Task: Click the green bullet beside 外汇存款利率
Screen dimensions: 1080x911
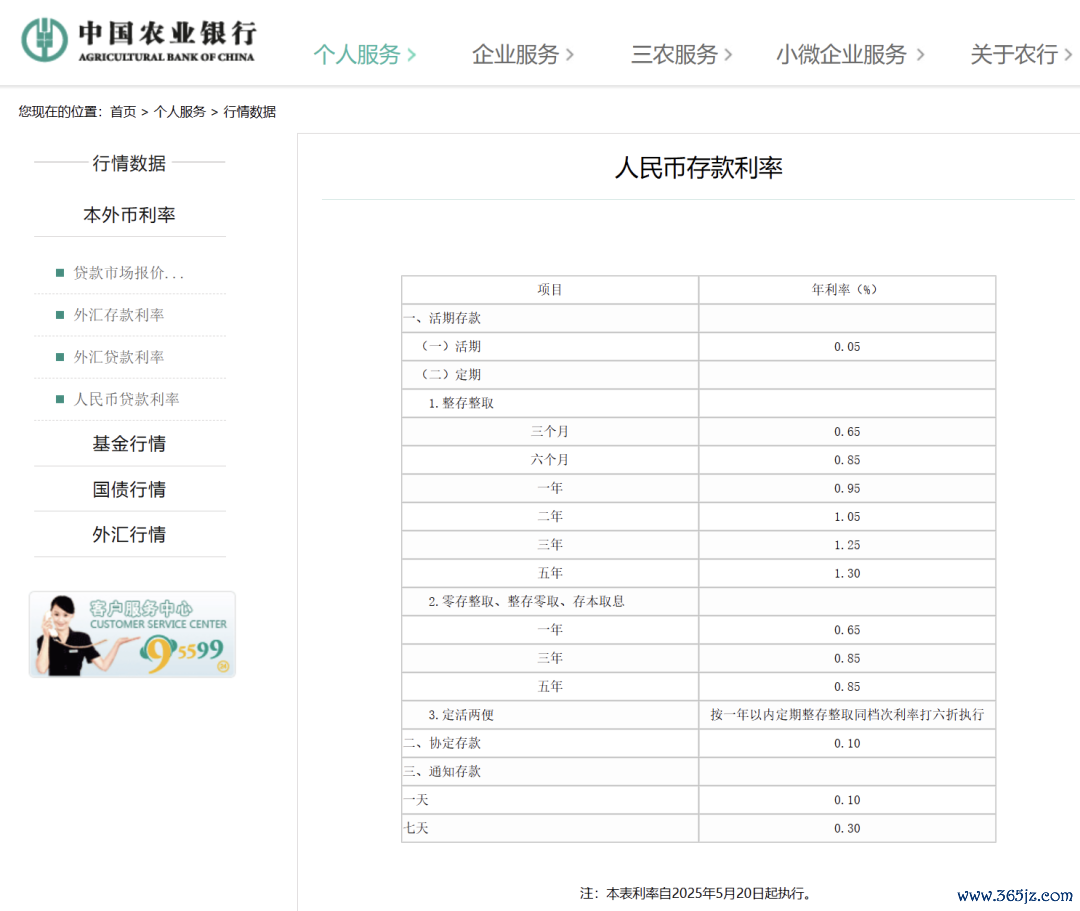Action: [x=60, y=315]
